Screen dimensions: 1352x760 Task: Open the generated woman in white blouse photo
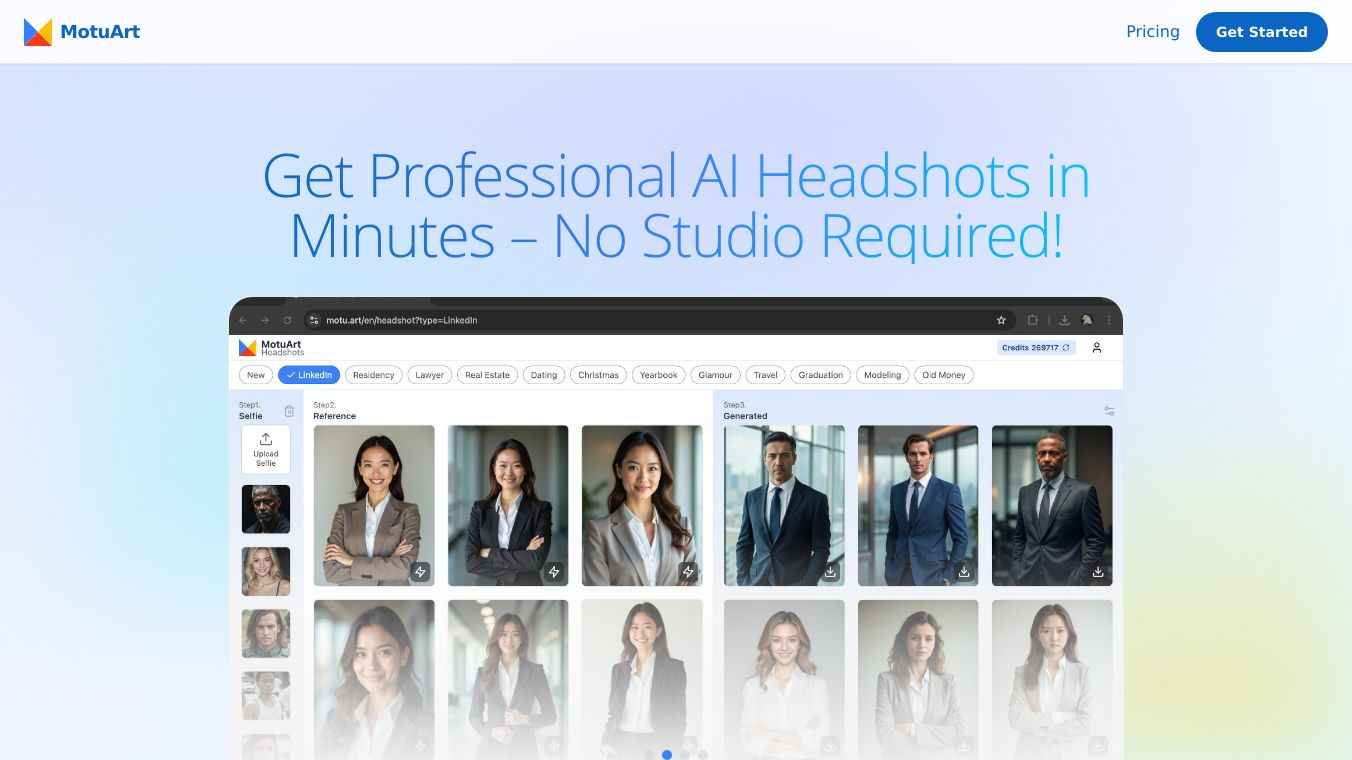click(784, 679)
